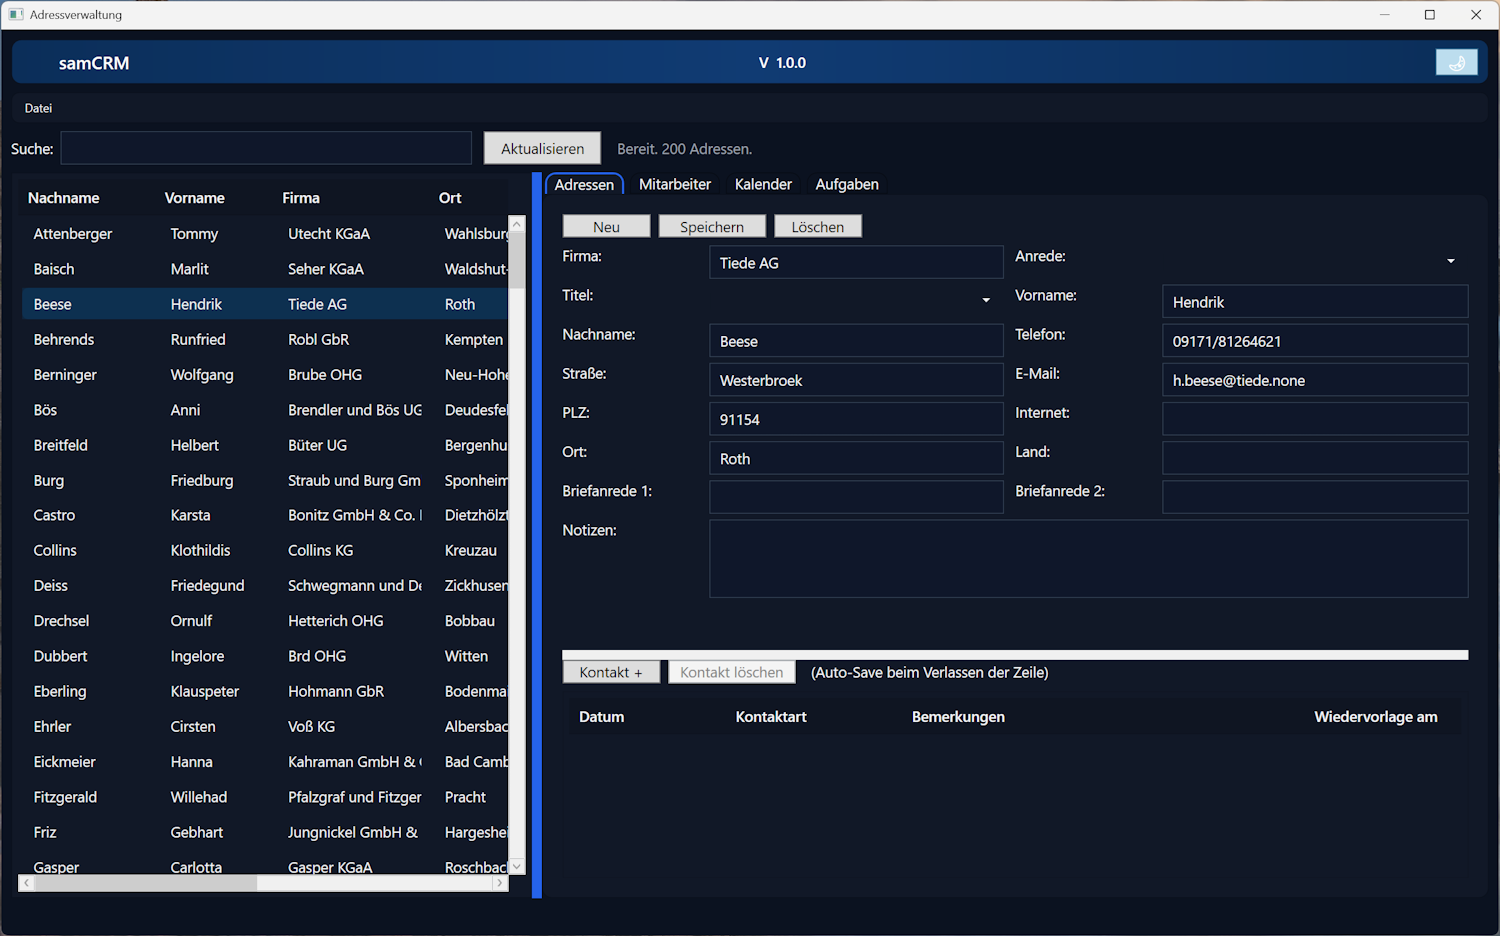The width and height of the screenshot is (1500, 936).
Task: Switch to the Mitarbeiter tab
Action: [674, 184]
